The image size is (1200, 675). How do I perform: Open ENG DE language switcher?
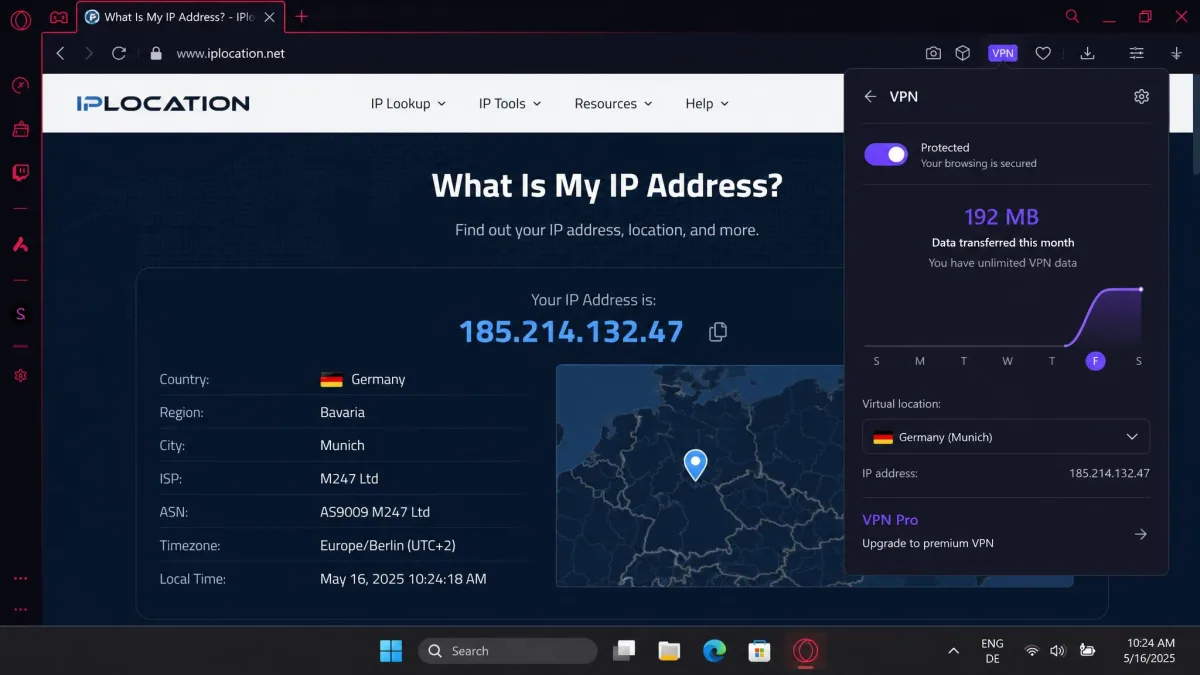pos(992,651)
